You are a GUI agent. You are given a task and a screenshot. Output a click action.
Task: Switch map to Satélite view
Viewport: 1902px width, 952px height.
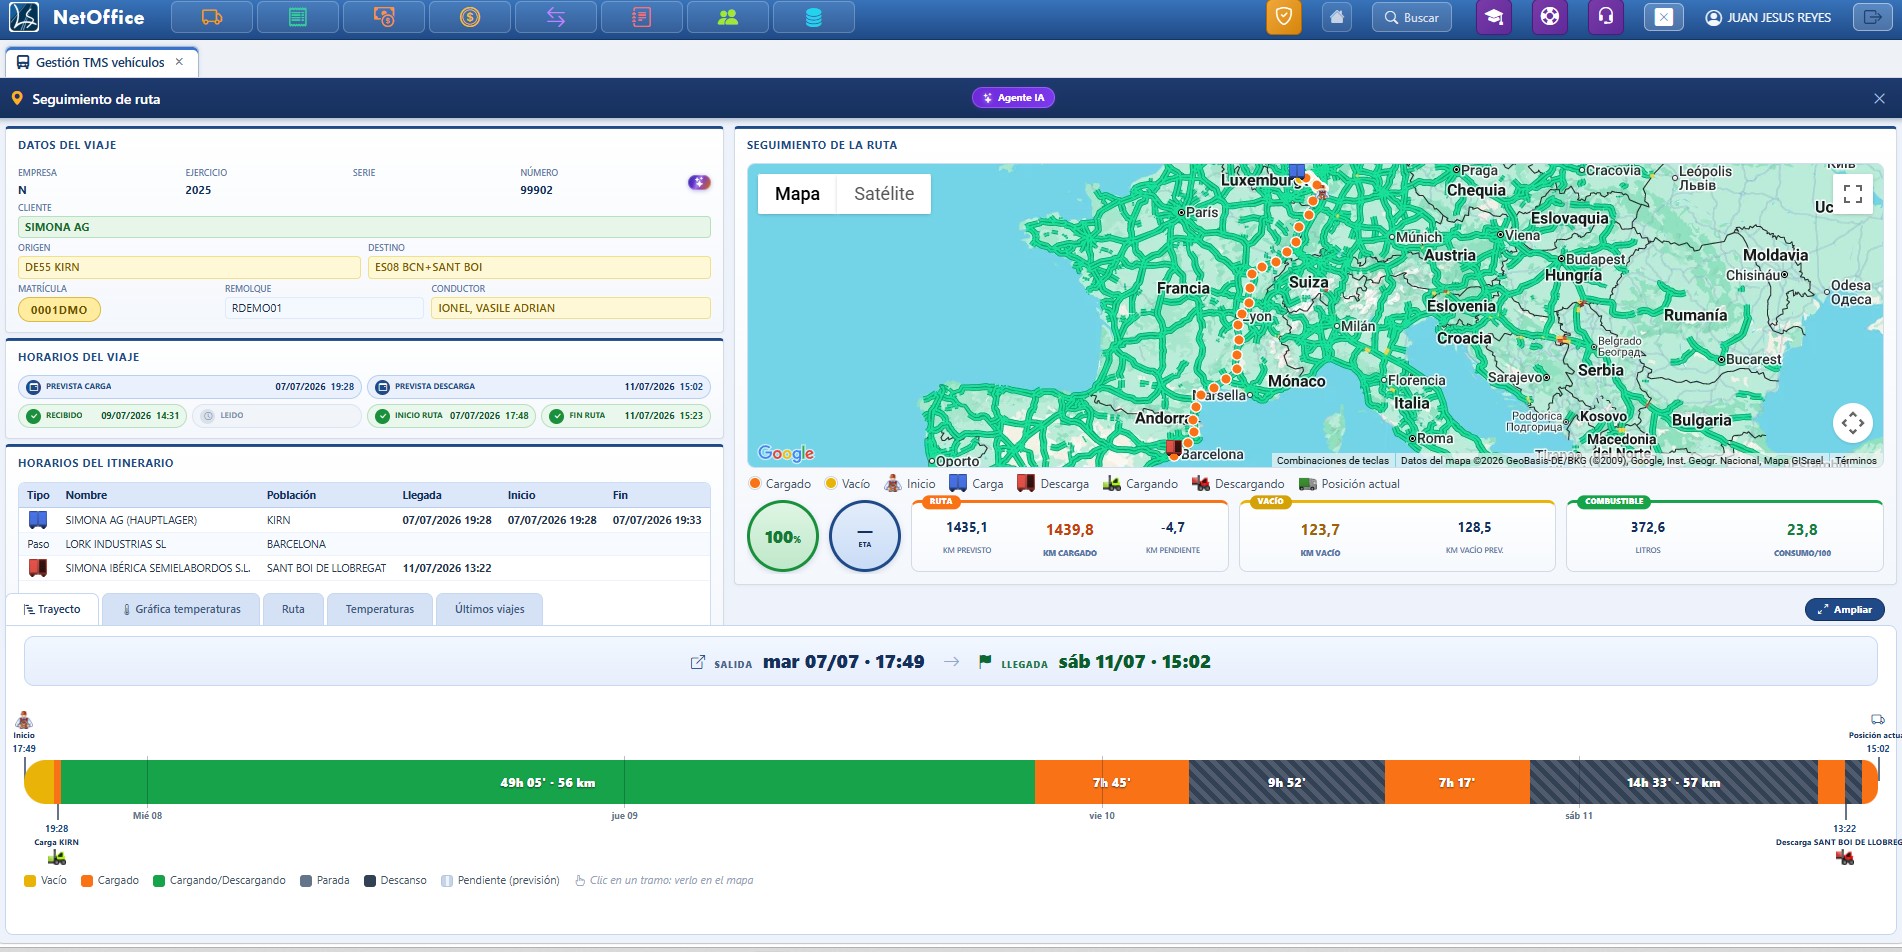[884, 194]
